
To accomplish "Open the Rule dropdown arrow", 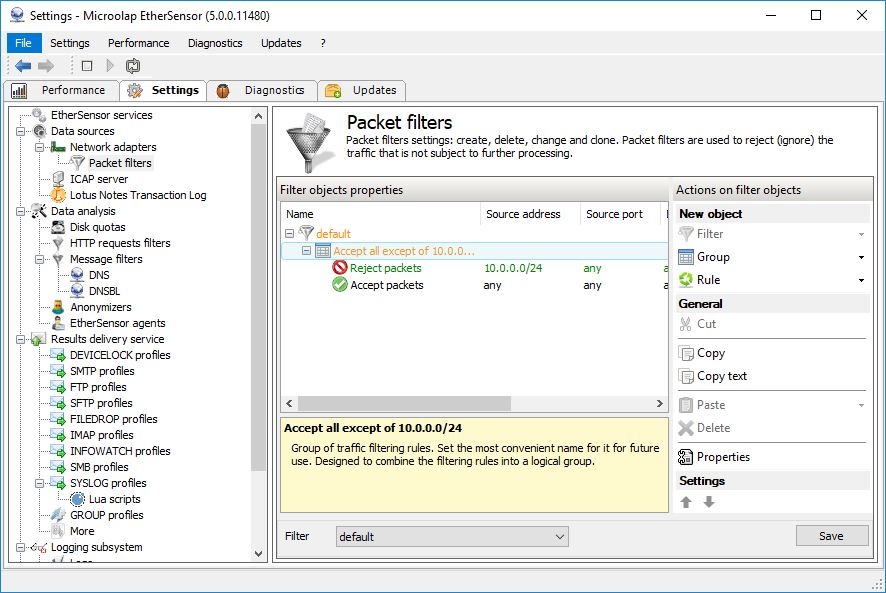I will tap(861, 280).
